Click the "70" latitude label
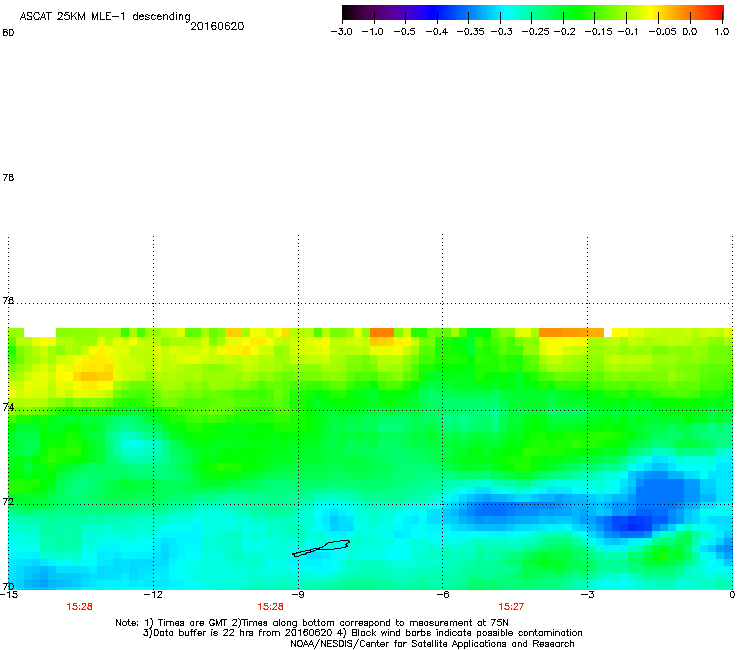This screenshot has height=650, width=740. click(8, 586)
